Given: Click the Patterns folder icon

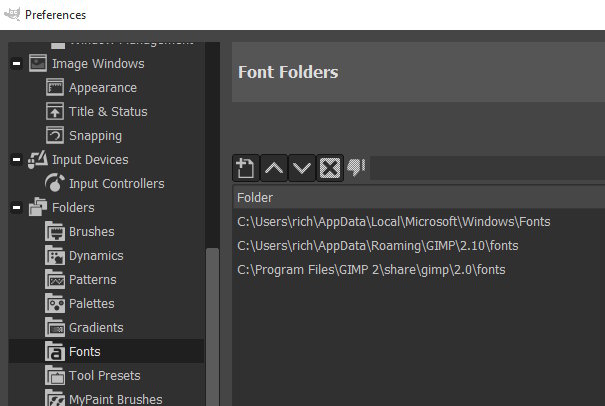Looking at the screenshot, I should pos(55,279).
